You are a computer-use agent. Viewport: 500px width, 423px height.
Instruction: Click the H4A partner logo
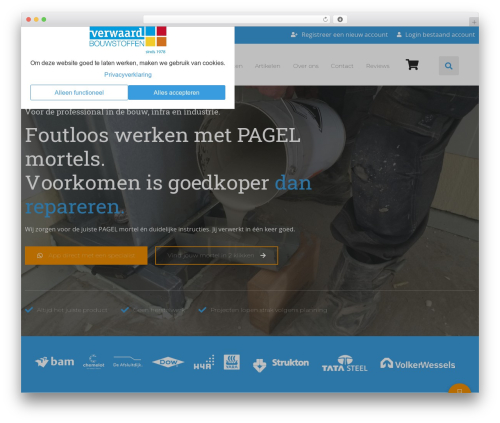pyautogui.click(x=204, y=362)
